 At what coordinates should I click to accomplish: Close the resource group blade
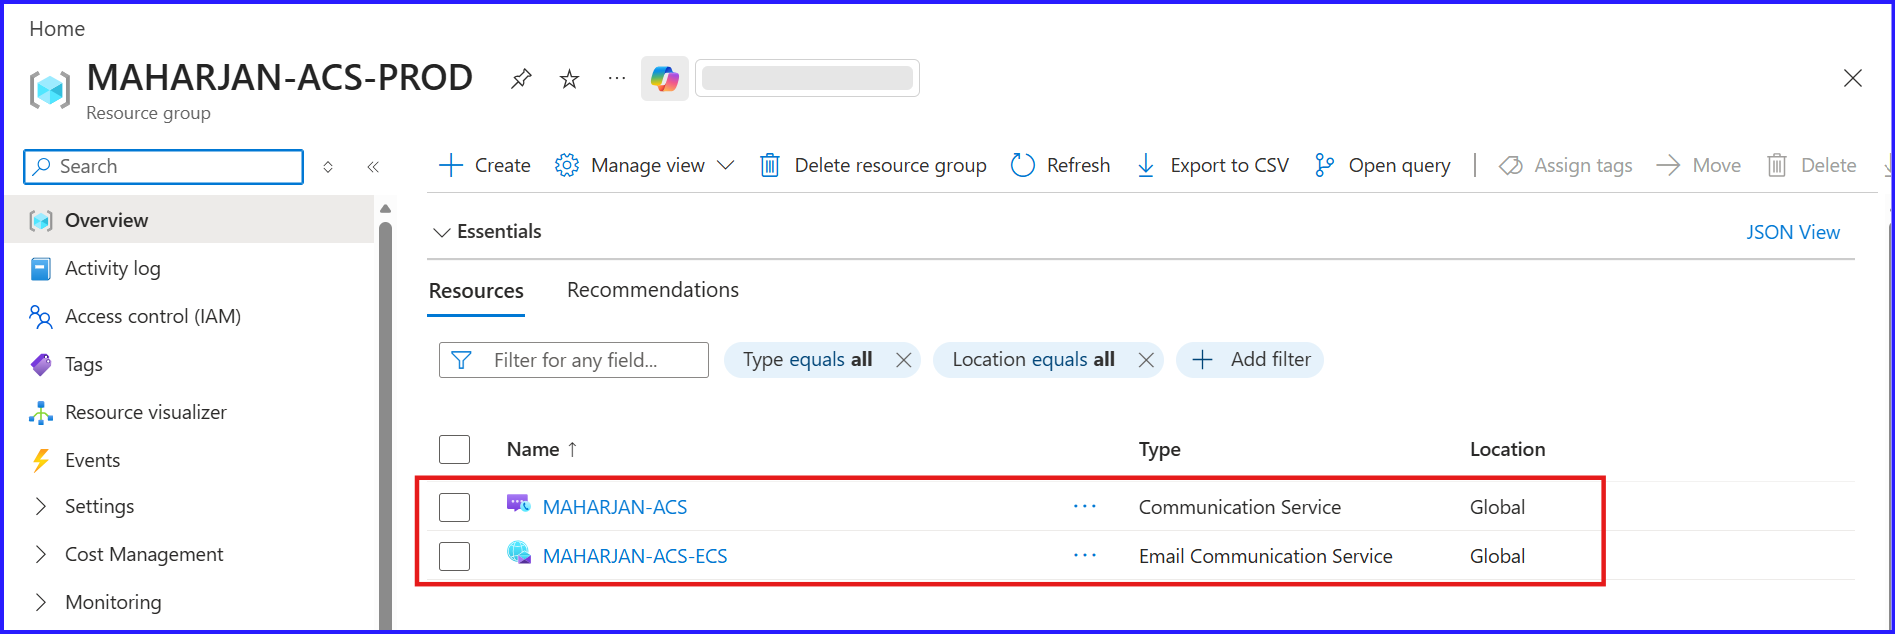(x=1852, y=78)
